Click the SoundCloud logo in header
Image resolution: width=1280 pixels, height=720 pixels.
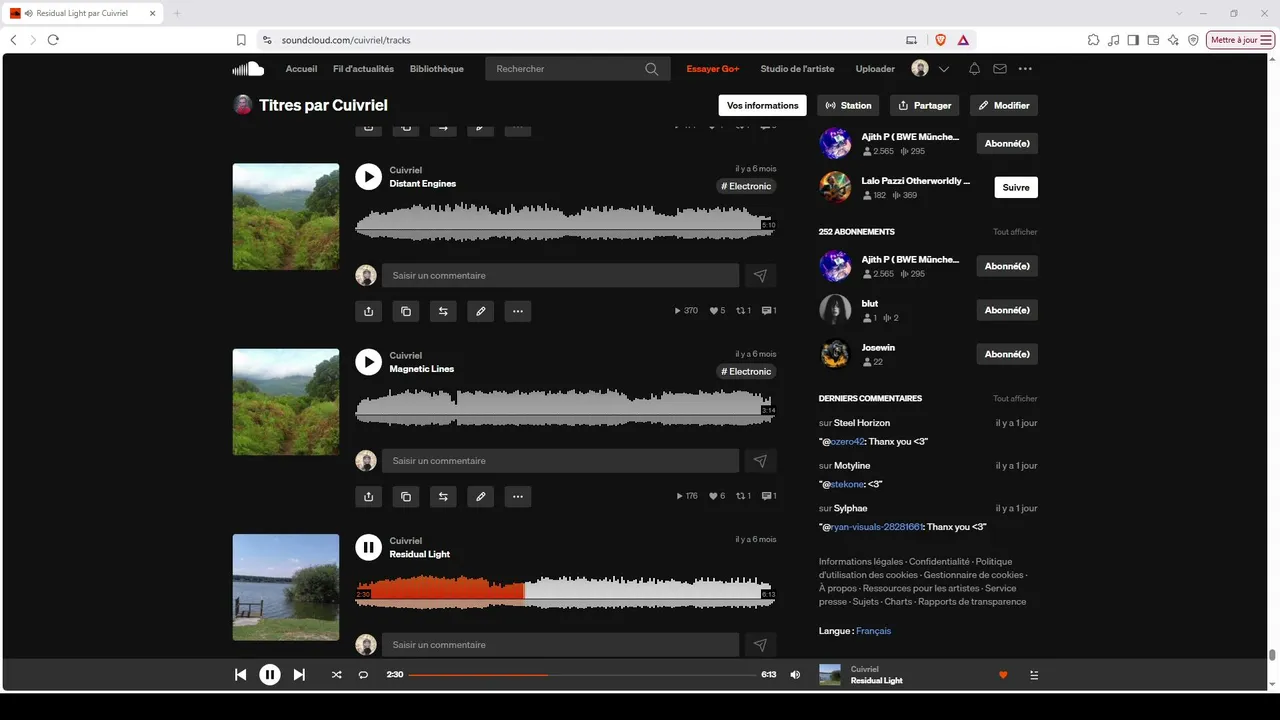[248, 69]
